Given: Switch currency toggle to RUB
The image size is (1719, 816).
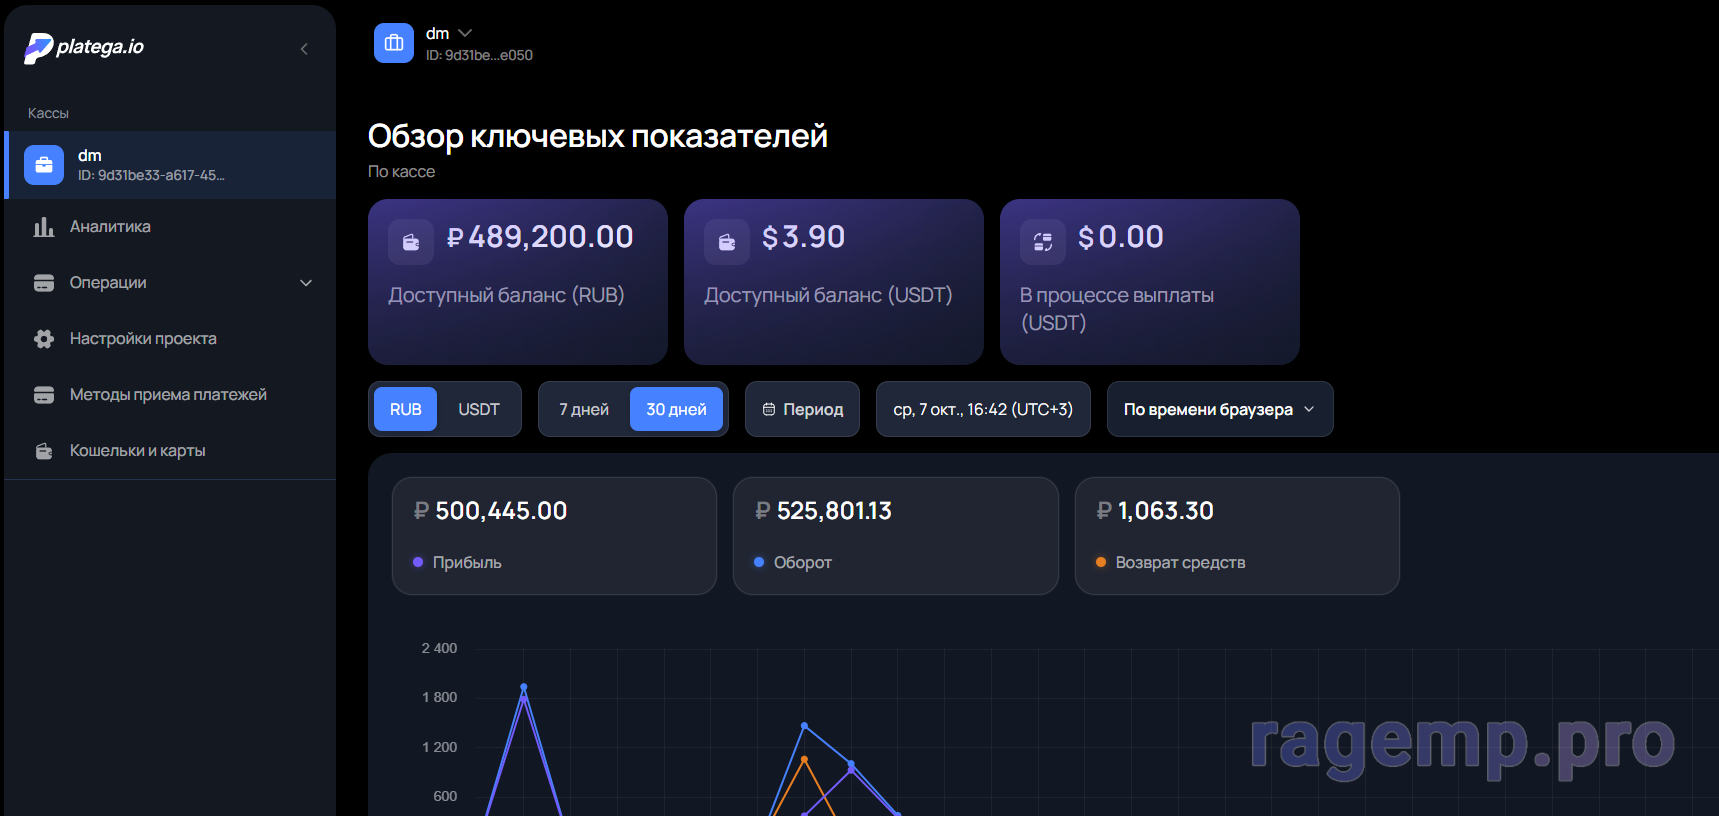Looking at the screenshot, I should click(x=406, y=409).
